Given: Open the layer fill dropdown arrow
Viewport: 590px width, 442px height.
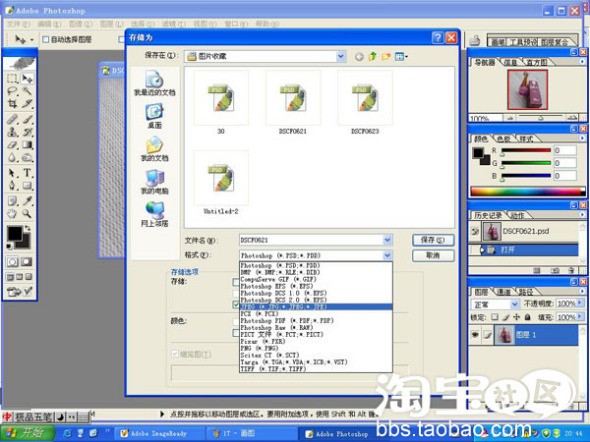Looking at the screenshot, I should (x=581, y=317).
